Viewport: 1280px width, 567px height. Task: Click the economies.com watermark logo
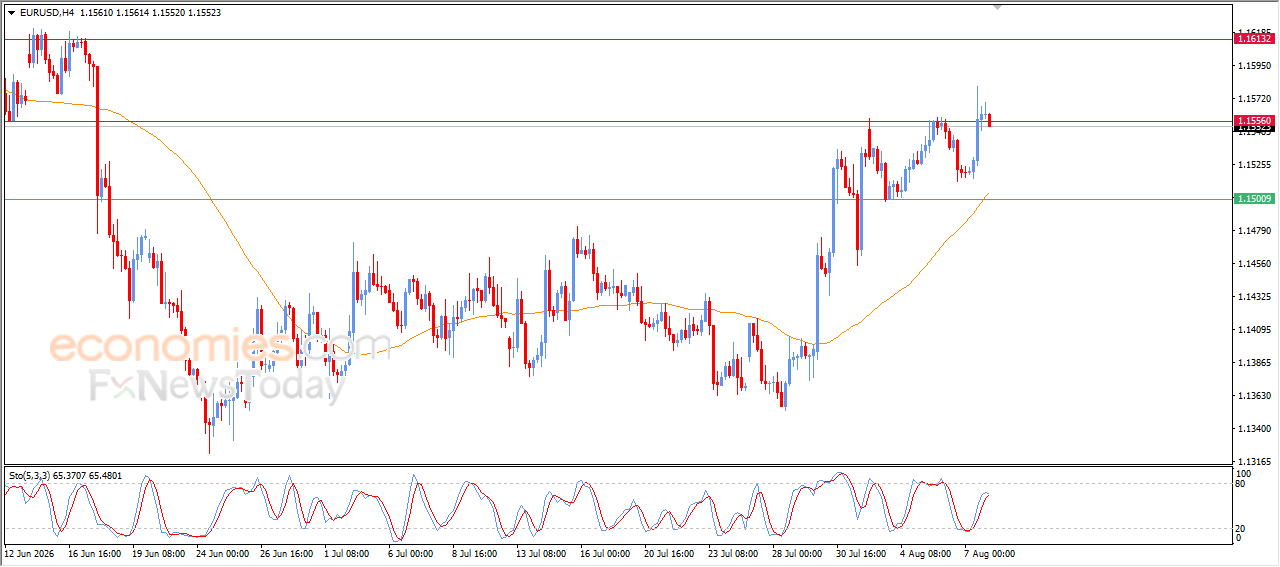click(206, 347)
